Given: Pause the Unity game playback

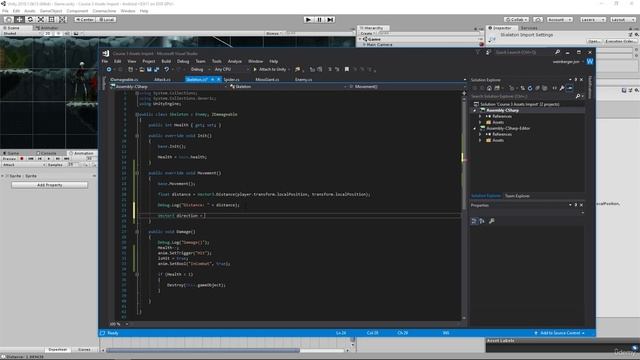Looking at the screenshot, I should pos(319,20).
